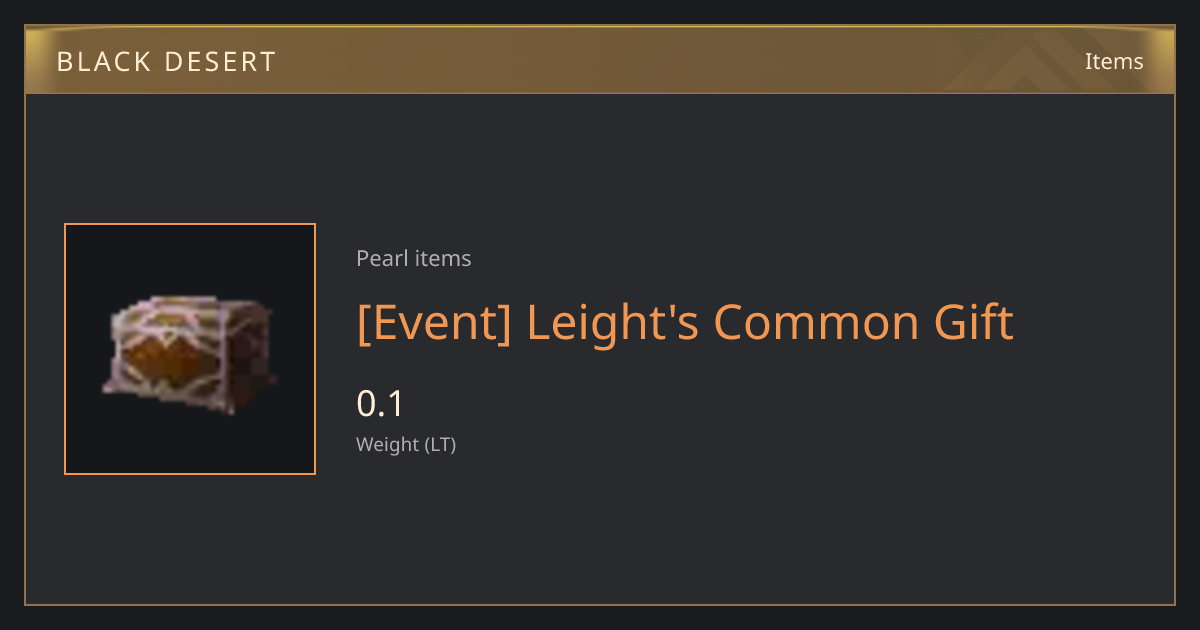Select the [Event] Leight's Common Gift title
Image resolution: width=1200 pixels, height=630 pixels.
pyautogui.click(x=685, y=323)
